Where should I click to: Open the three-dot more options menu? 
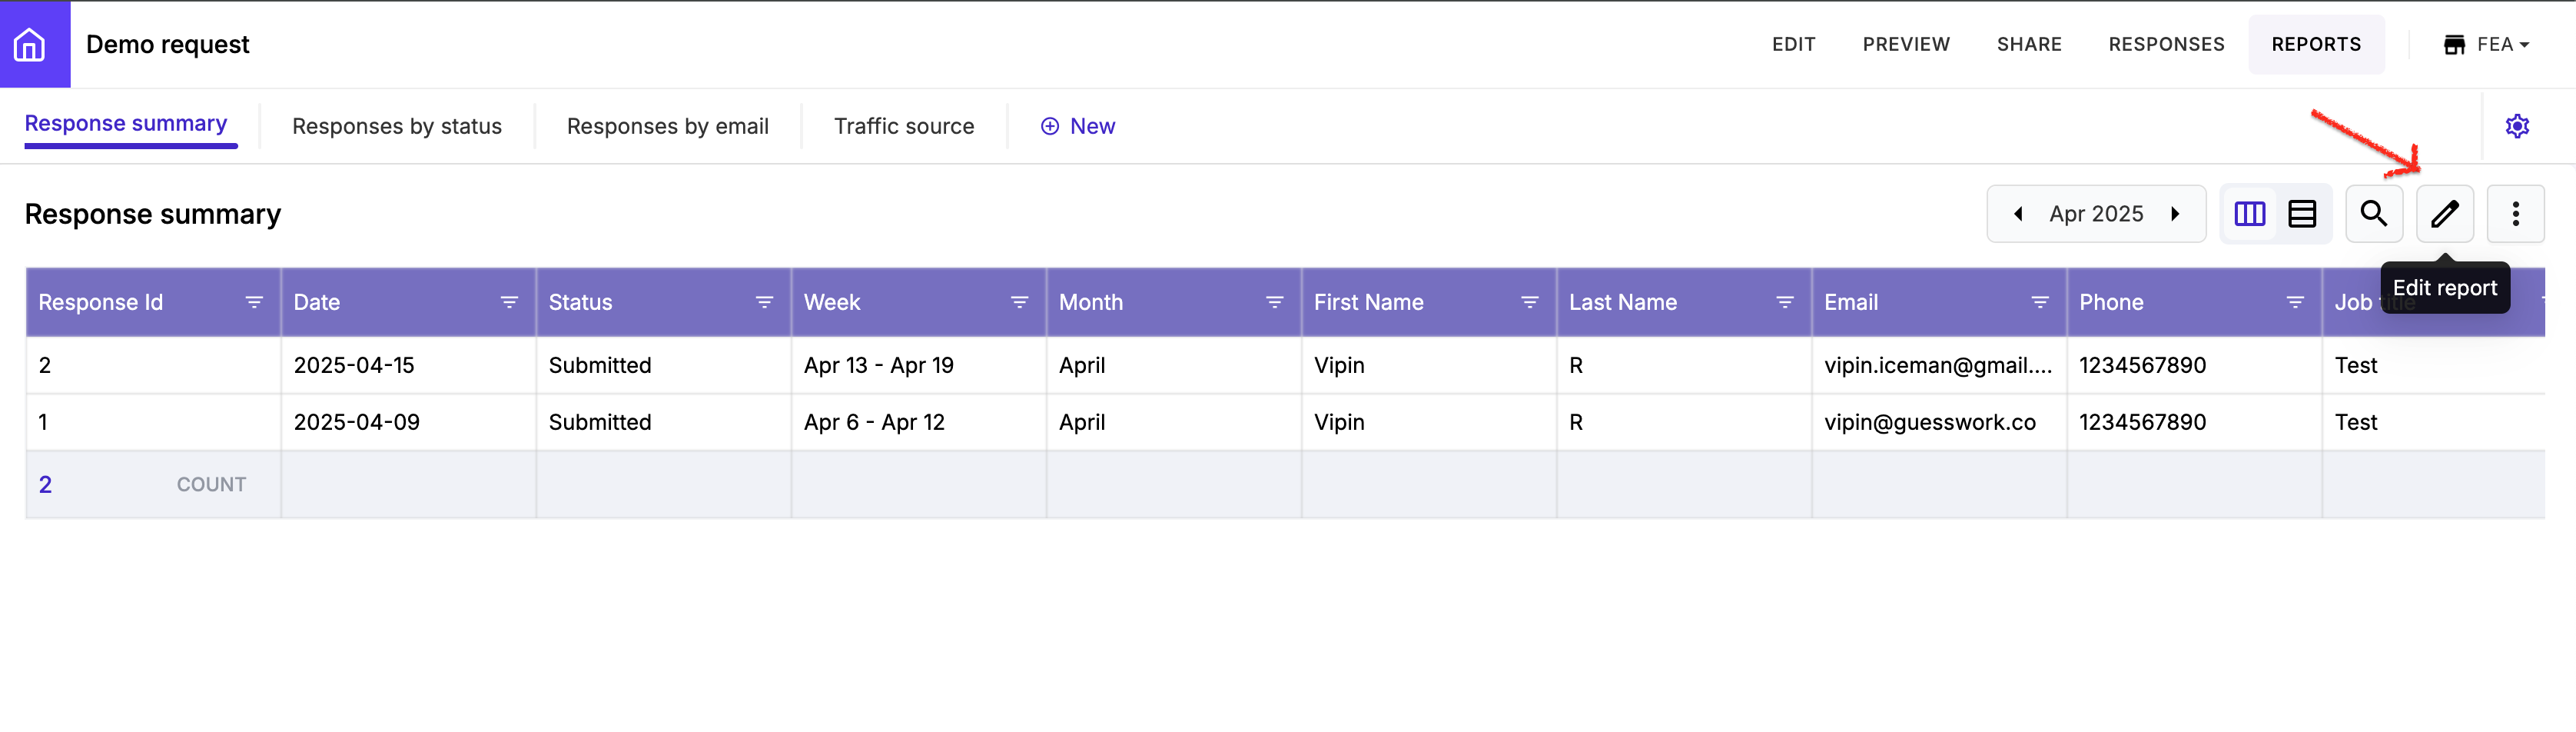point(2515,214)
